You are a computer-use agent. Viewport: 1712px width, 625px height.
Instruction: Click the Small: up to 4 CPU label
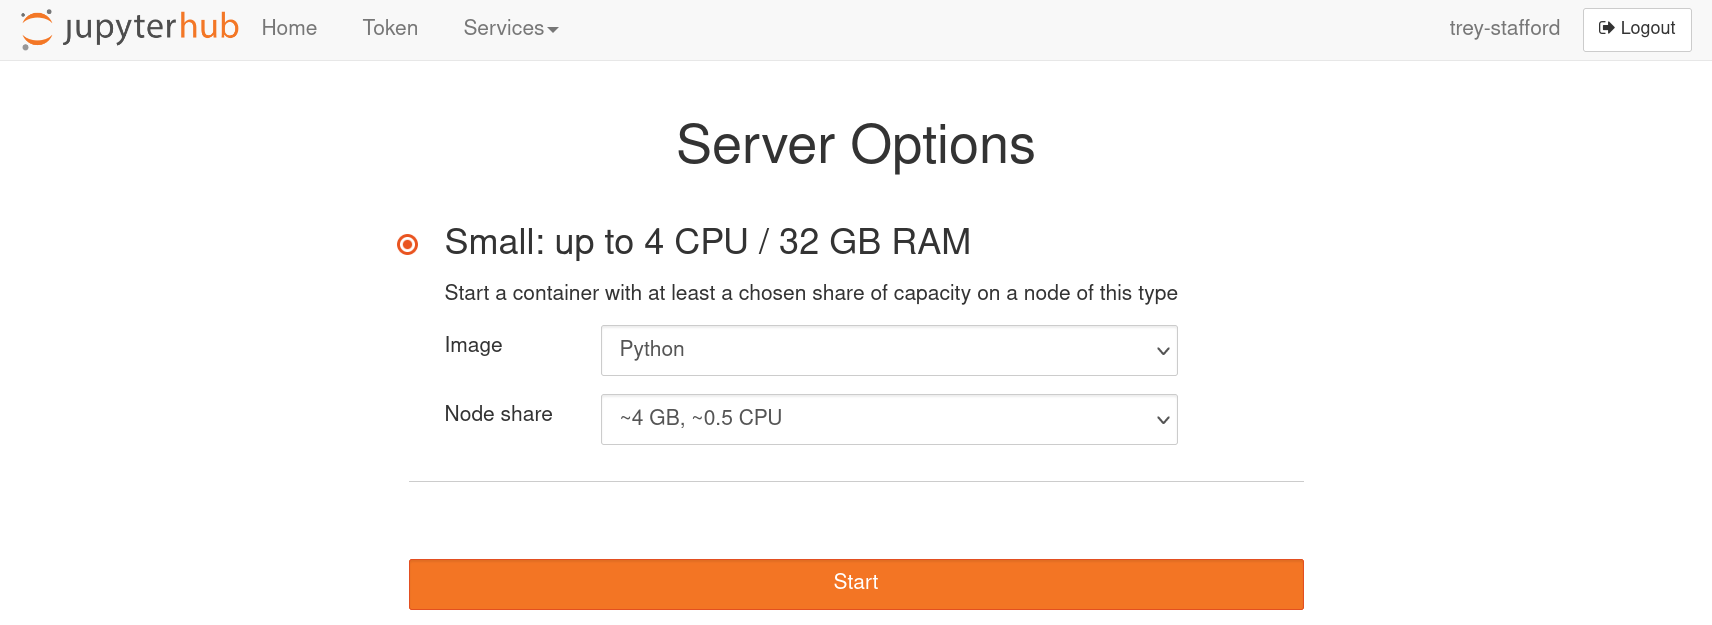pyautogui.click(x=707, y=242)
